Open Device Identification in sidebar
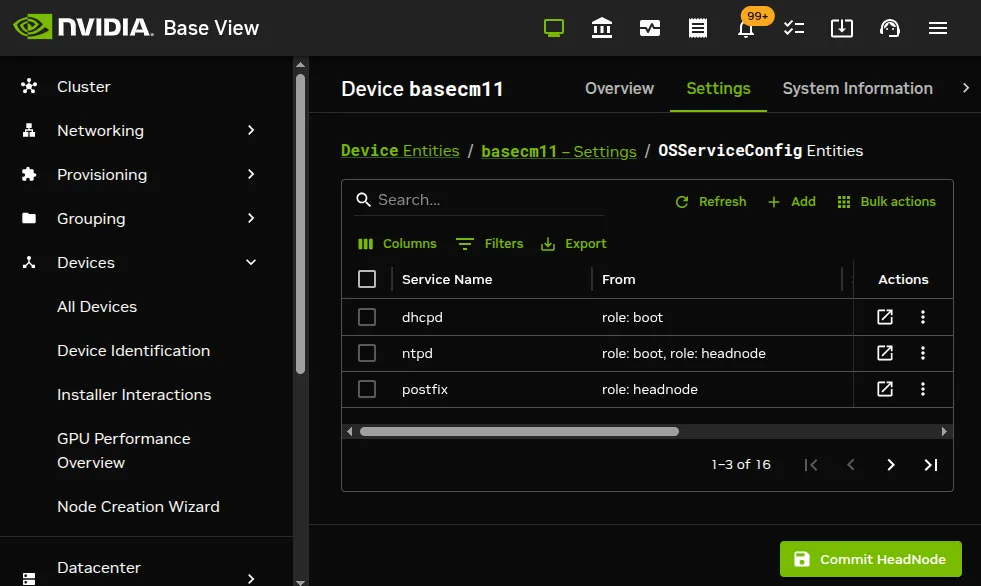Viewport: 981px width, 586px height. click(133, 351)
